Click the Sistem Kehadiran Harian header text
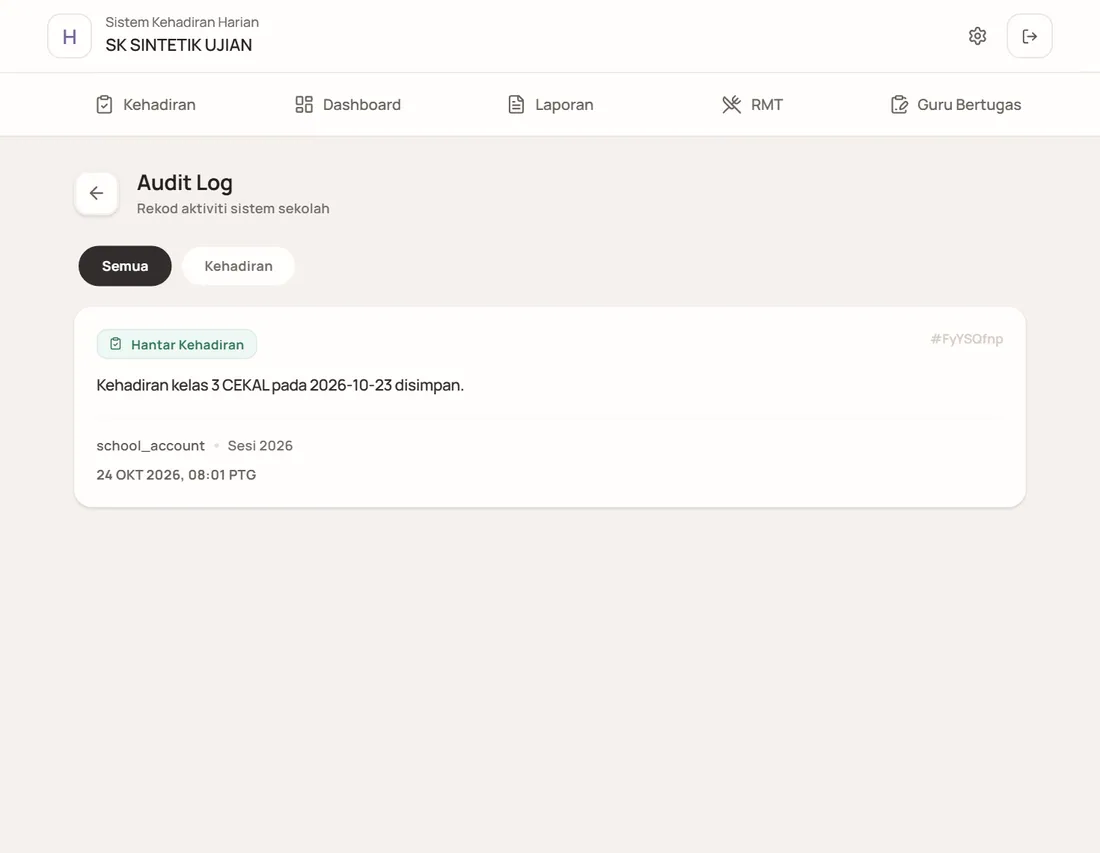The image size is (1100, 853). (182, 22)
